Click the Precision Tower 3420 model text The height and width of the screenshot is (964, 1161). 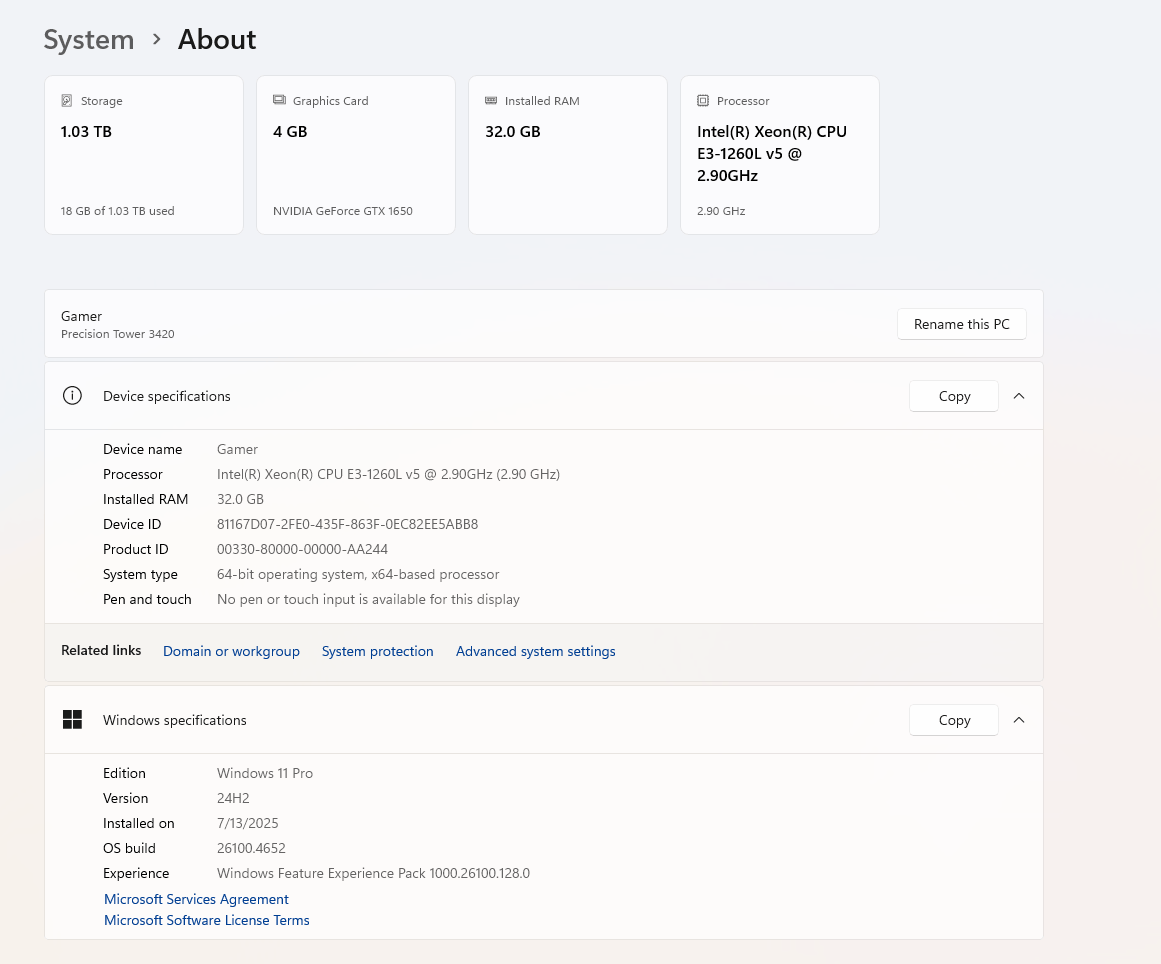pyautogui.click(x=118, y=334)
